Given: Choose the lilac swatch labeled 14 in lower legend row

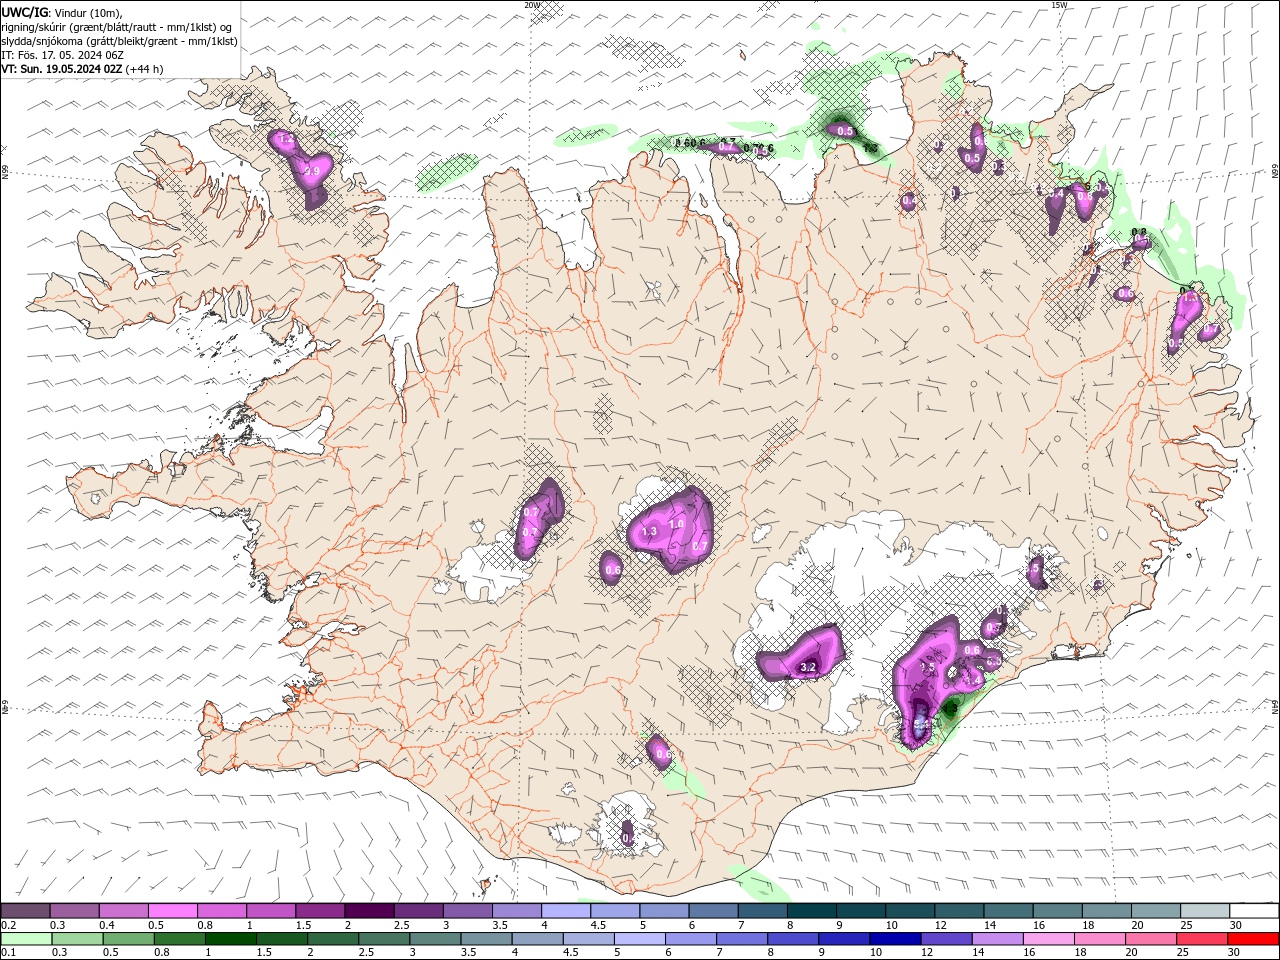Looking at the screenshot, I should coord(998,939).
